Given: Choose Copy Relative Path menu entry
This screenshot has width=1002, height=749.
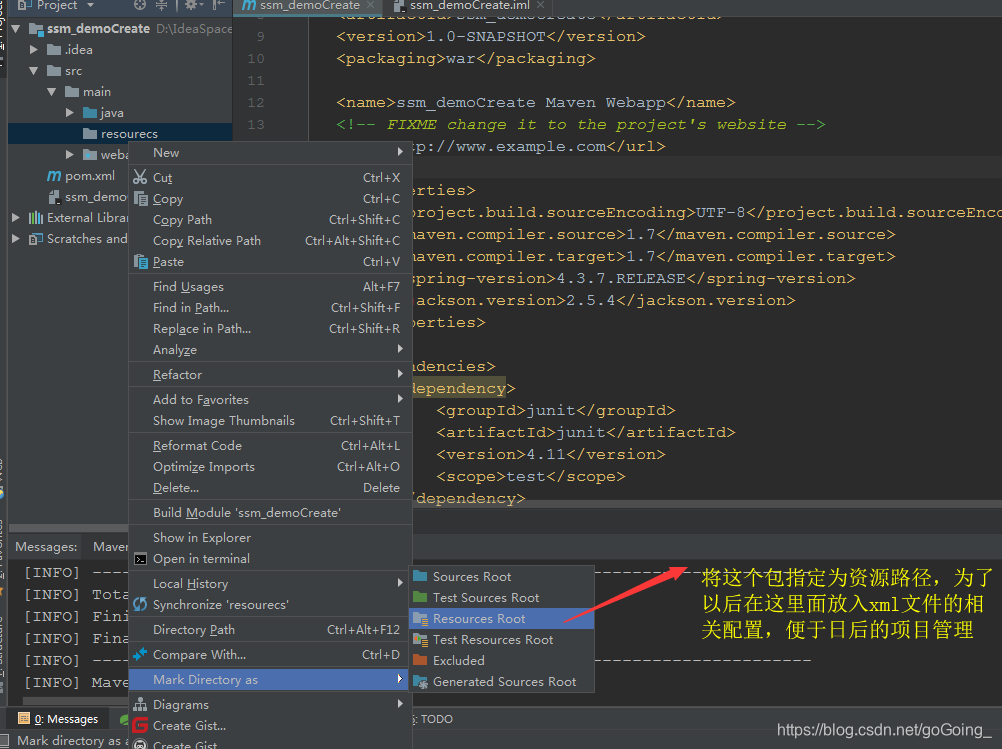Looking at the screenshot, I should click(270, 241).
